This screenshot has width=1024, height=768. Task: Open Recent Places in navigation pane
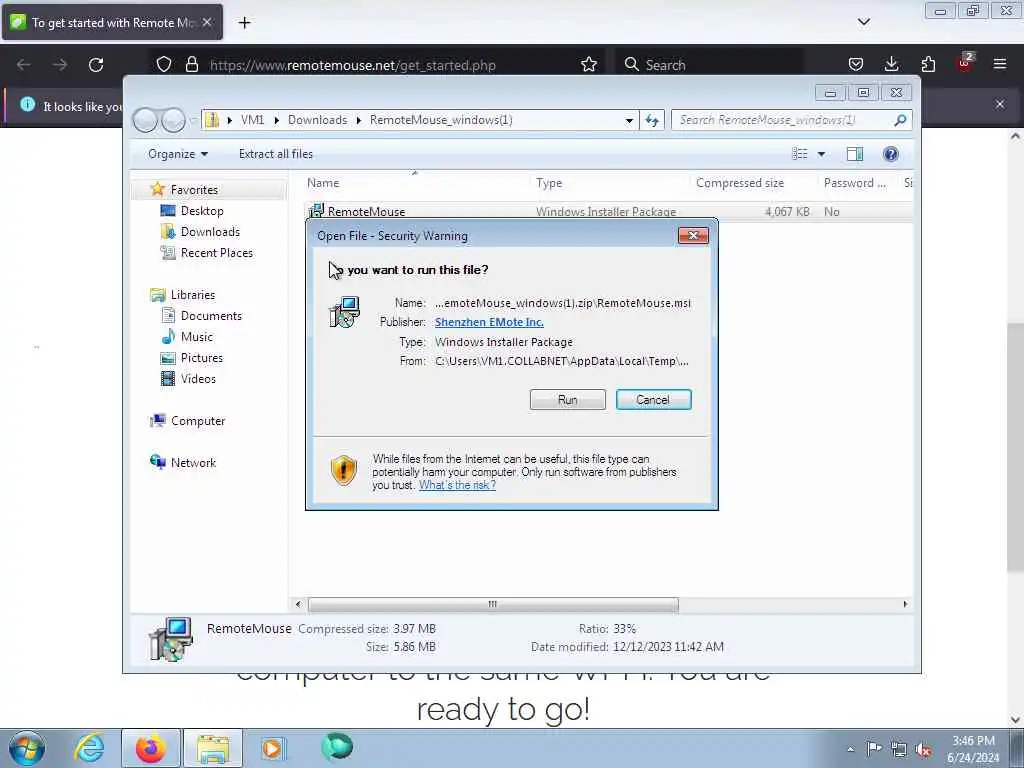(216, 253)
